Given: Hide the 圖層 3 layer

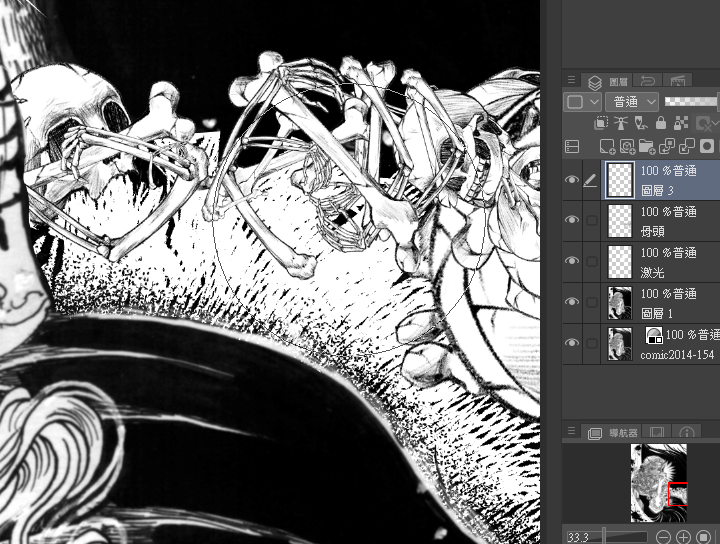Looking at the screenshot, I should 572,180.
